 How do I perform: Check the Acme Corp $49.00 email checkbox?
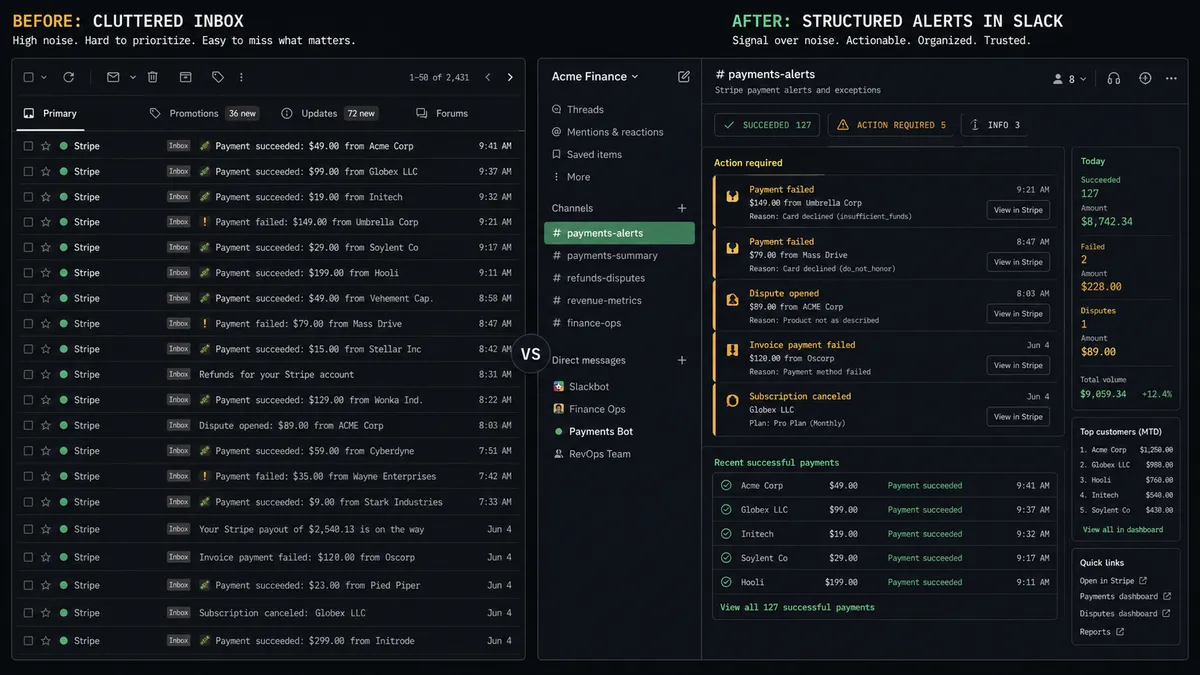tap(28, 146)
